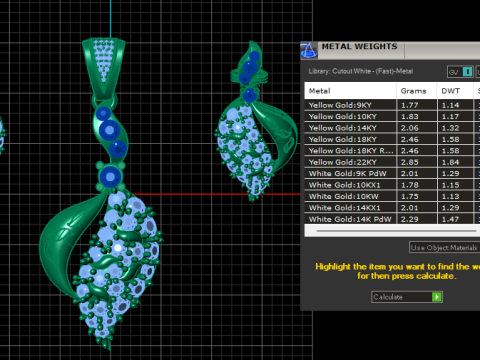
Task: Click the 2.06 grams value for 14KY
Action: click(409, 128)
